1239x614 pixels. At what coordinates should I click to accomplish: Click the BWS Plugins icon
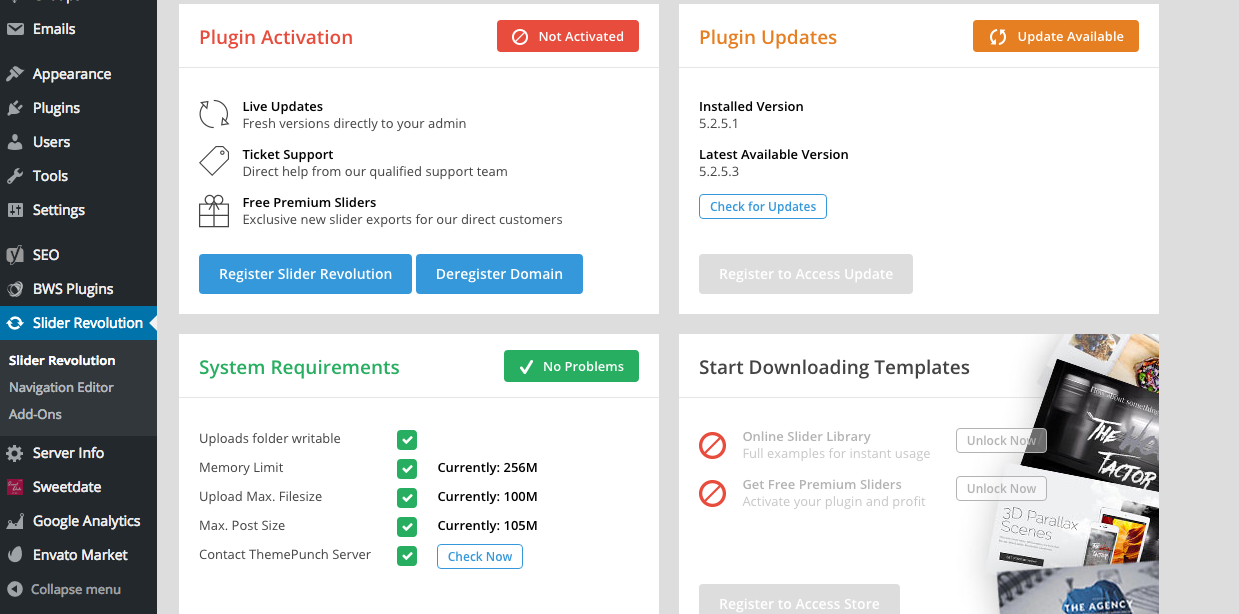click(x=15, y=289)
